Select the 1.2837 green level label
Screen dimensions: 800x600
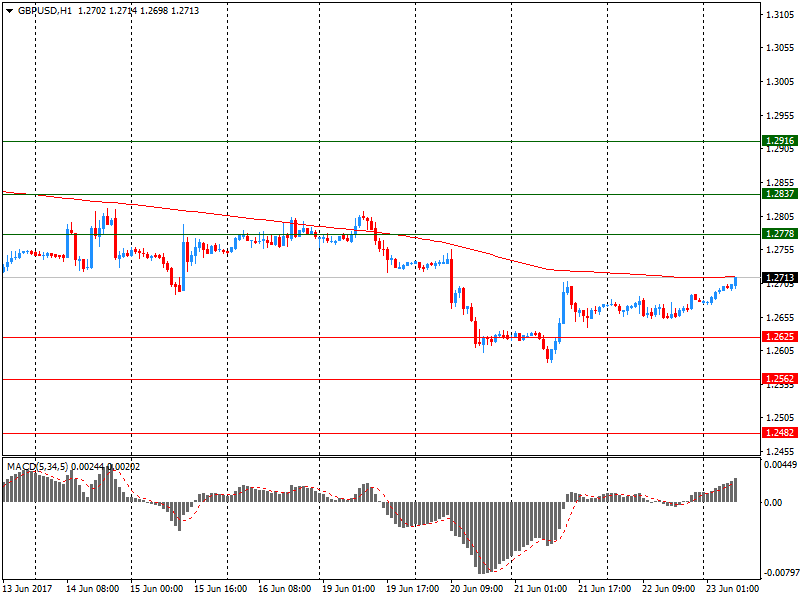pyautogui.click(x=780, y=193)
